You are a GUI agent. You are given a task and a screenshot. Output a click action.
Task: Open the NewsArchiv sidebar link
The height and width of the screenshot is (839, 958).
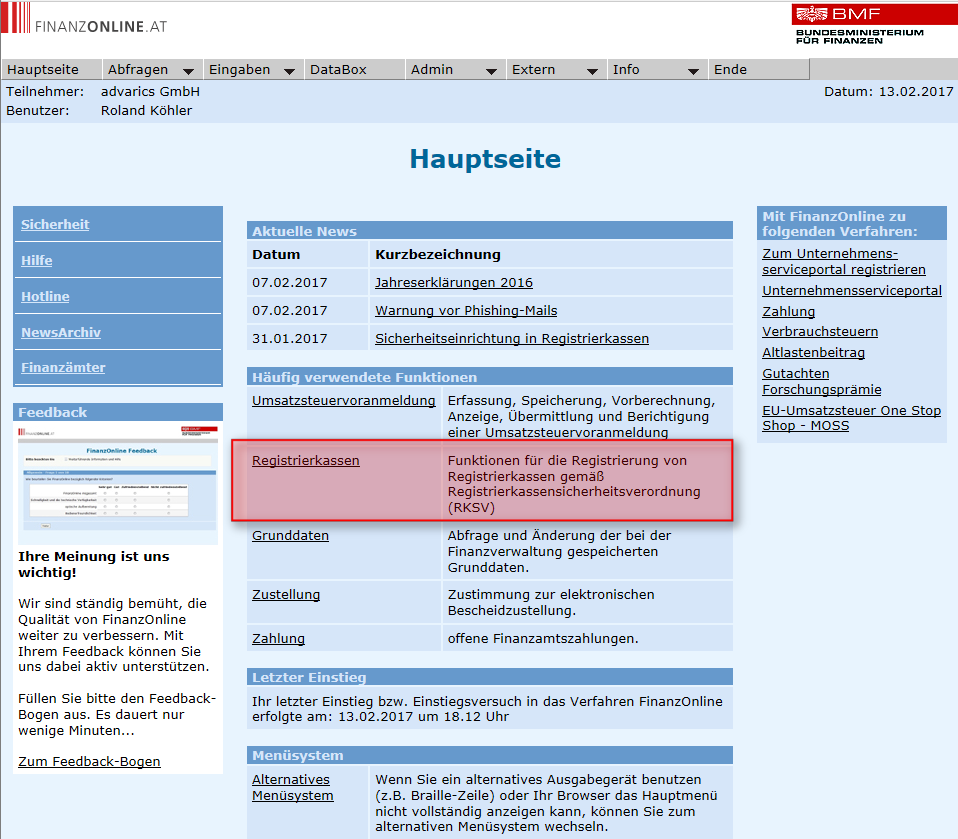(61, 332)
